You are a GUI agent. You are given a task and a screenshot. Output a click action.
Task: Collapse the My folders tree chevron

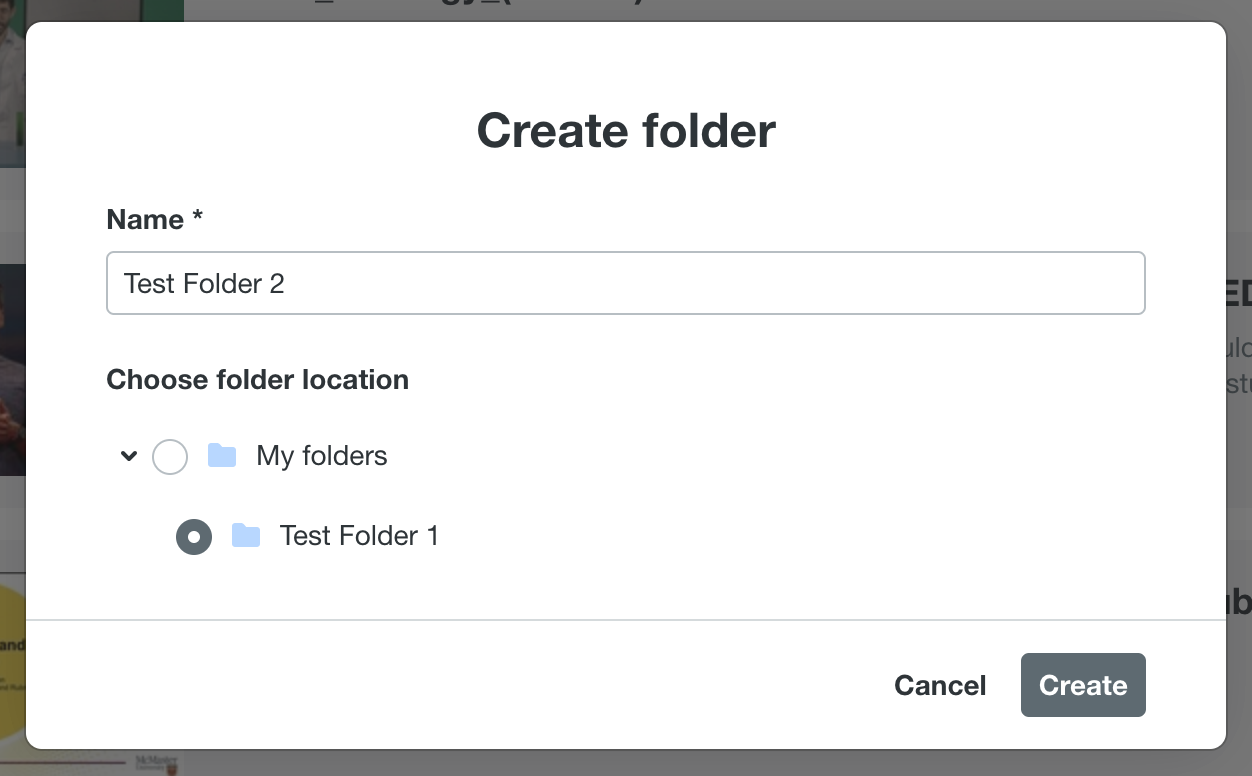click(129, 456)
